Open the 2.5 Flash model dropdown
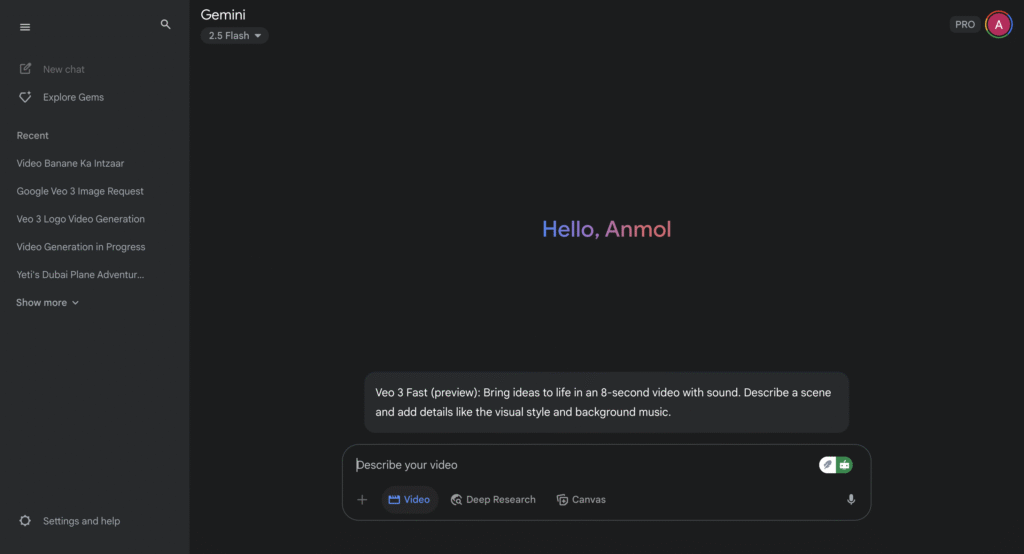This screenshot has width=1024, height=554. (234, 35)
